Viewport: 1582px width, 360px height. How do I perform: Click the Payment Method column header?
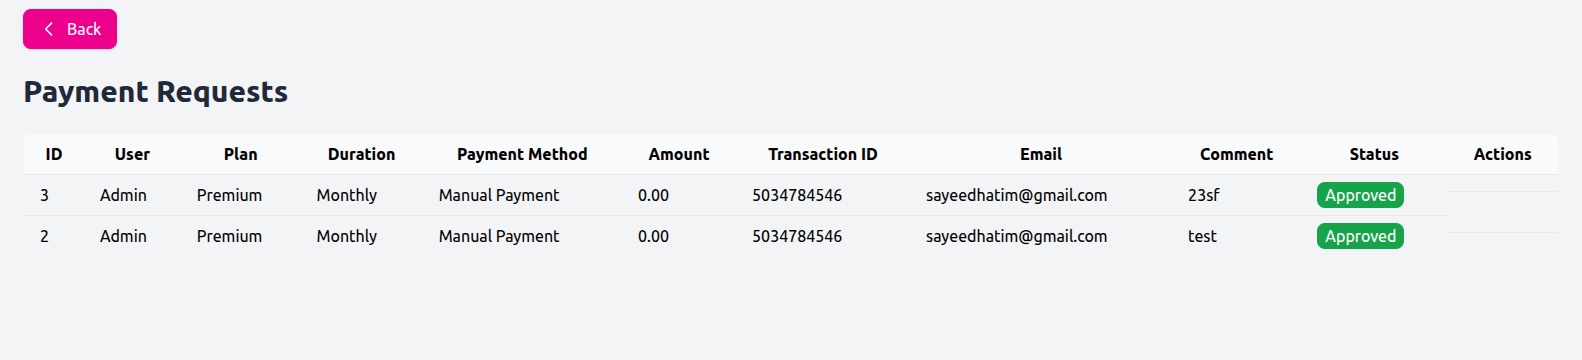(x=522, y=154)
